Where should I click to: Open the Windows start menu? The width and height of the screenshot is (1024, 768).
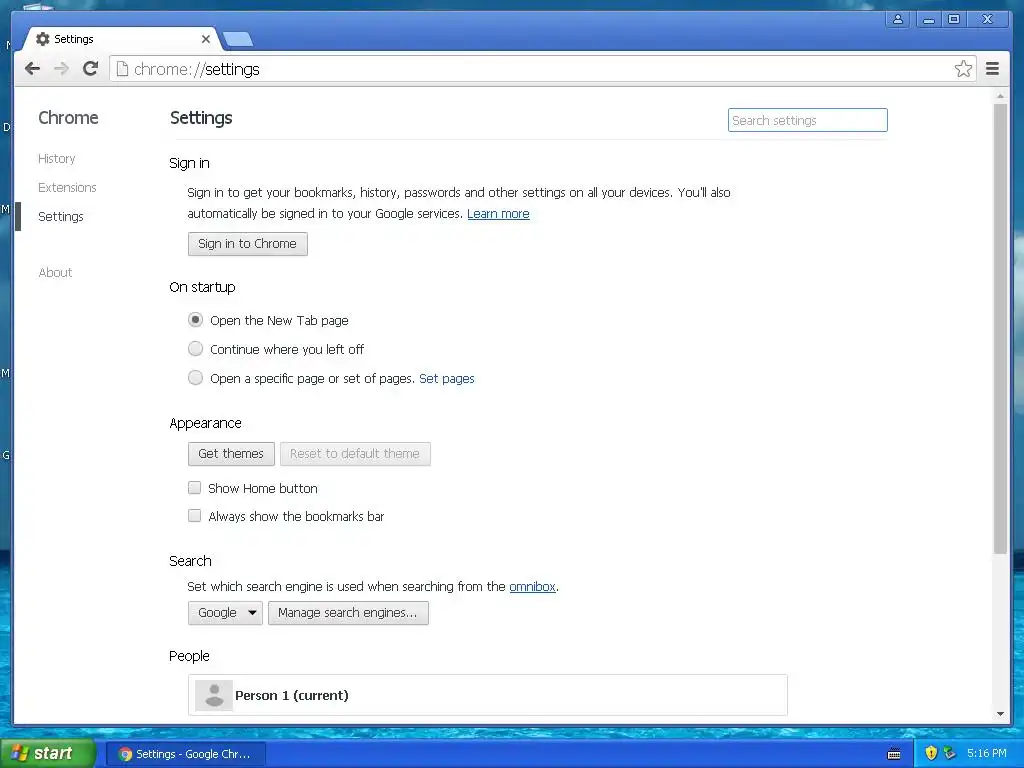click(48, 753)
